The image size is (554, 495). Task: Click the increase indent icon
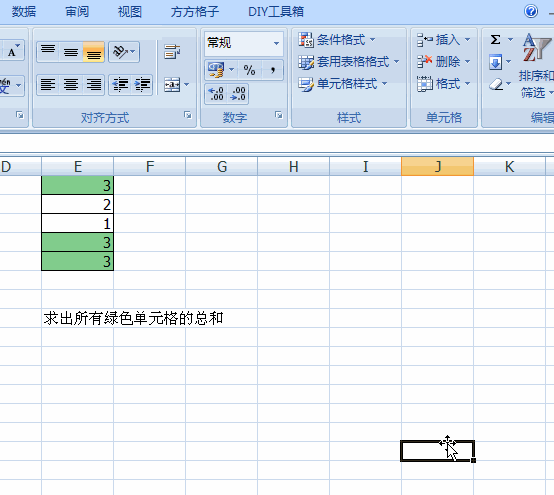pyautogui.click(x=142, y=85)
